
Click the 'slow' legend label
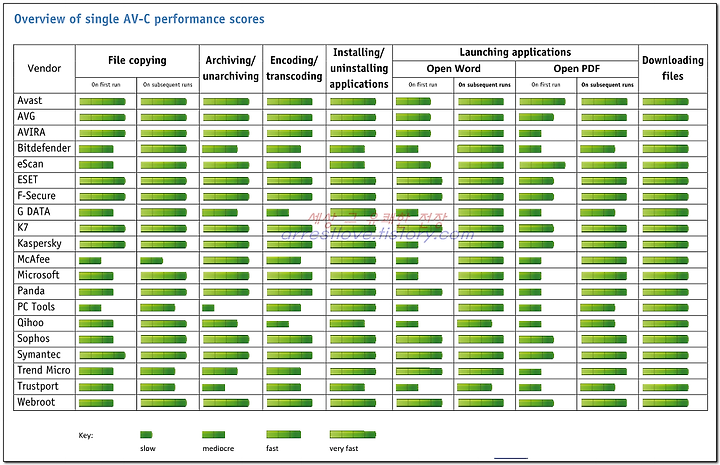pos(148,448)
